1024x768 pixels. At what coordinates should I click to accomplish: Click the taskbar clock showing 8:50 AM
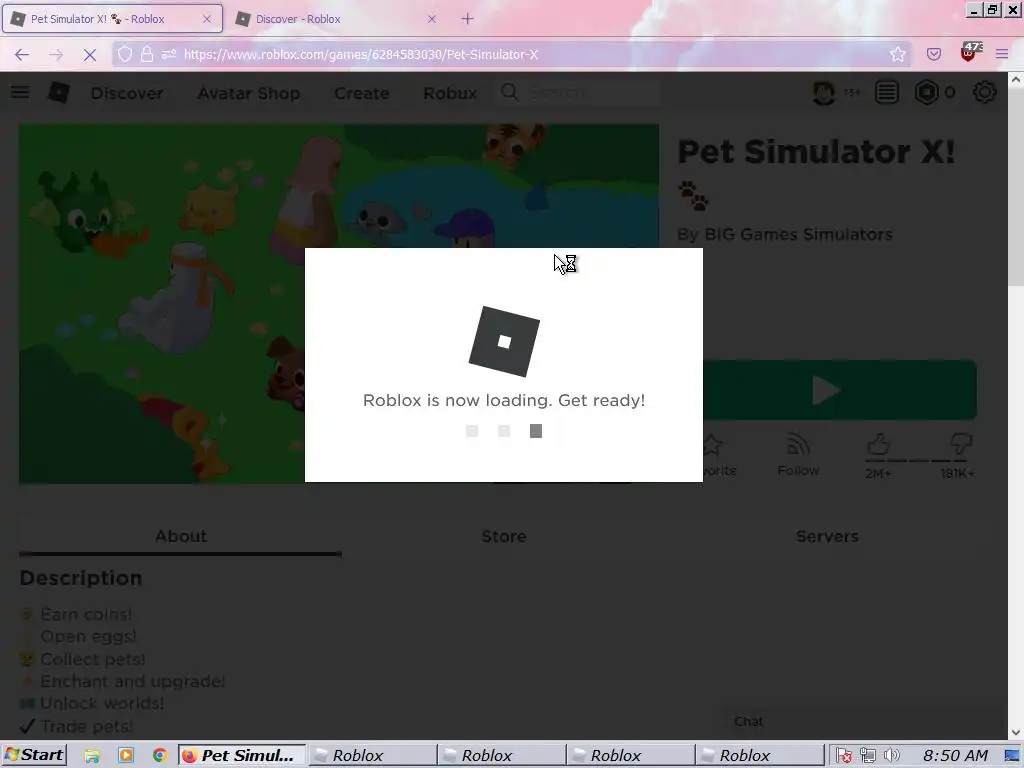click(x=955, y=756)
